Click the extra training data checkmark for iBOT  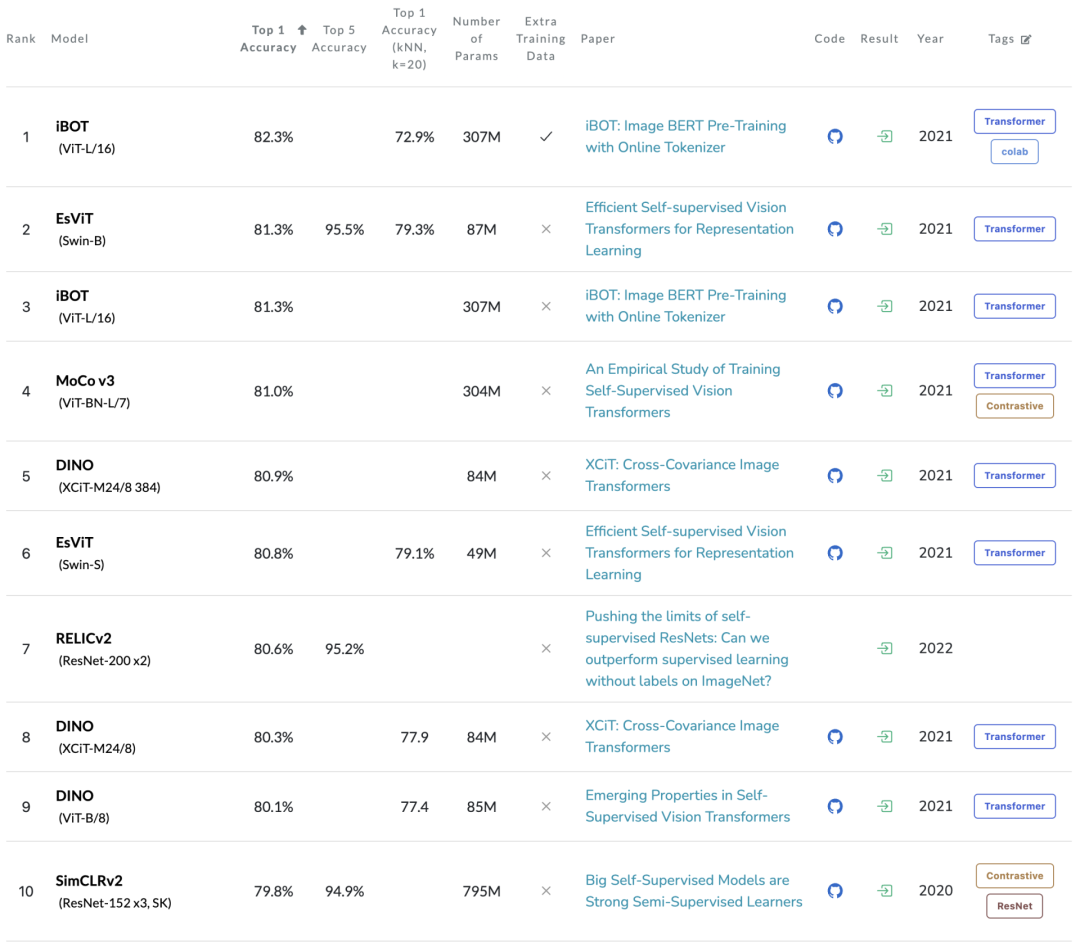[546, 137]
